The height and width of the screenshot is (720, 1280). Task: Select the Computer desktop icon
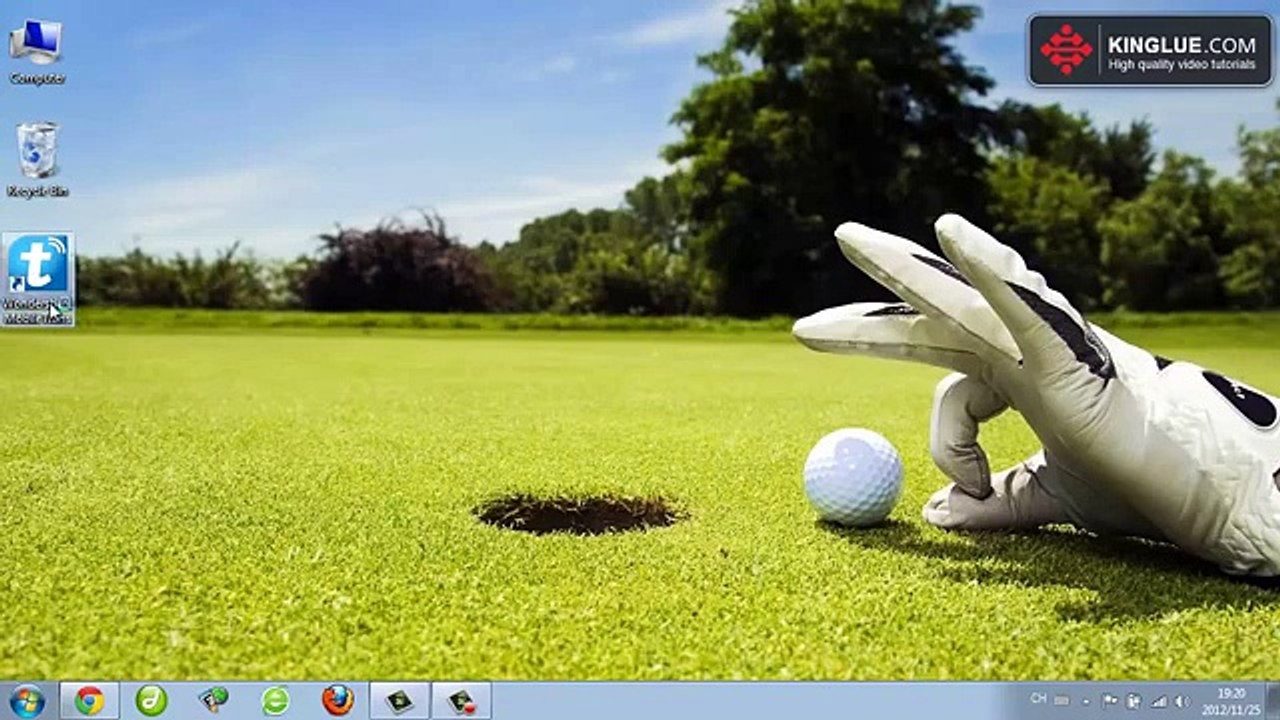37,52
